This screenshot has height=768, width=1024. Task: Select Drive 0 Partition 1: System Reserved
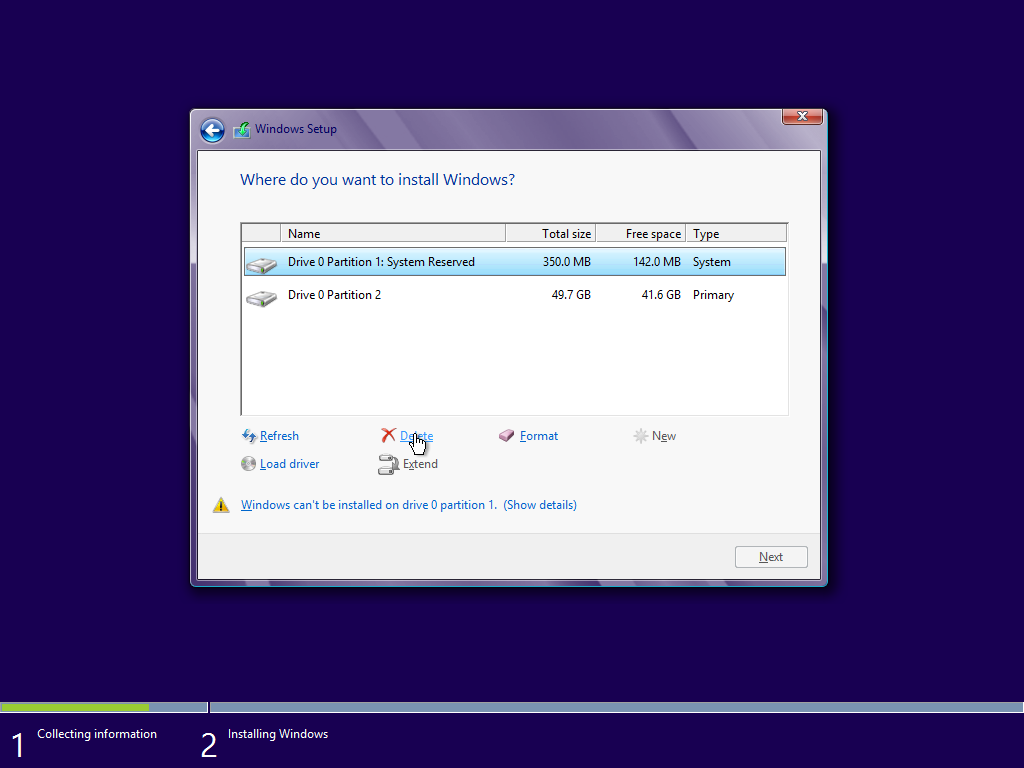tap(515, 262)
